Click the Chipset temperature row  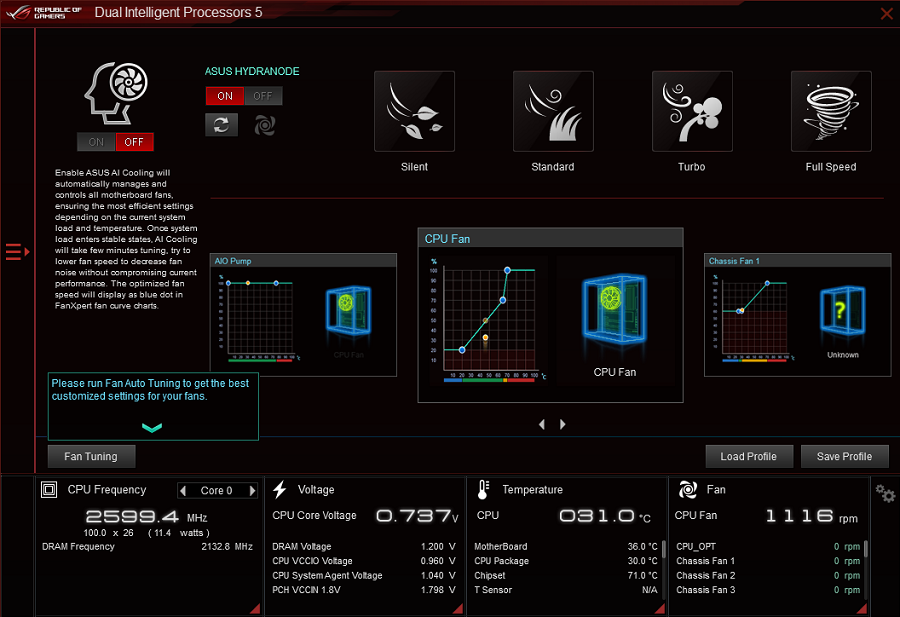point(566,575)
